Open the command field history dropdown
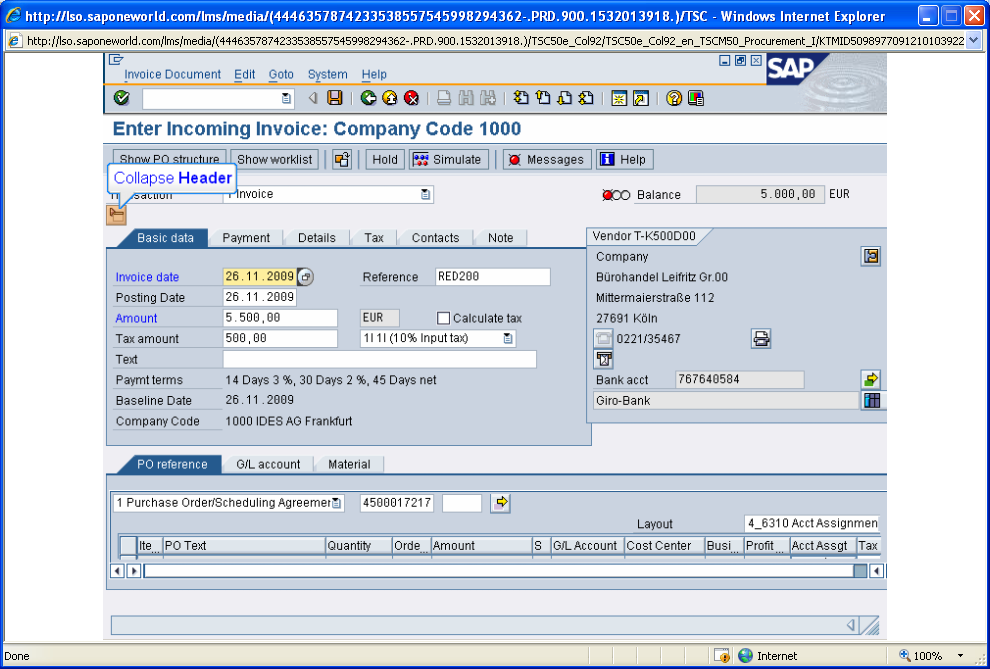 click(x=286, y=98)
